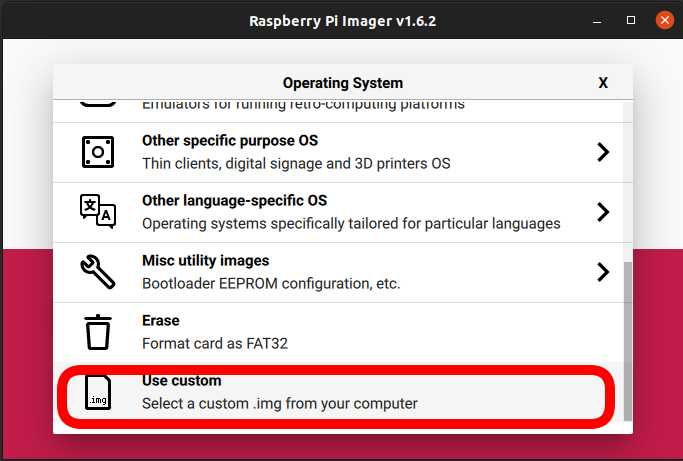This screenshot has width=683, height=461.
Task: Click the .img file icon
Action: [x=98, y=392]
